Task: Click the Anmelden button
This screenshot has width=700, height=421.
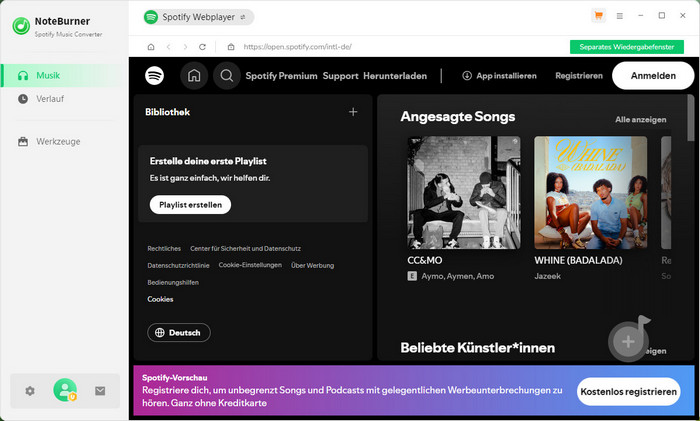Action: (x=653, y=76)
